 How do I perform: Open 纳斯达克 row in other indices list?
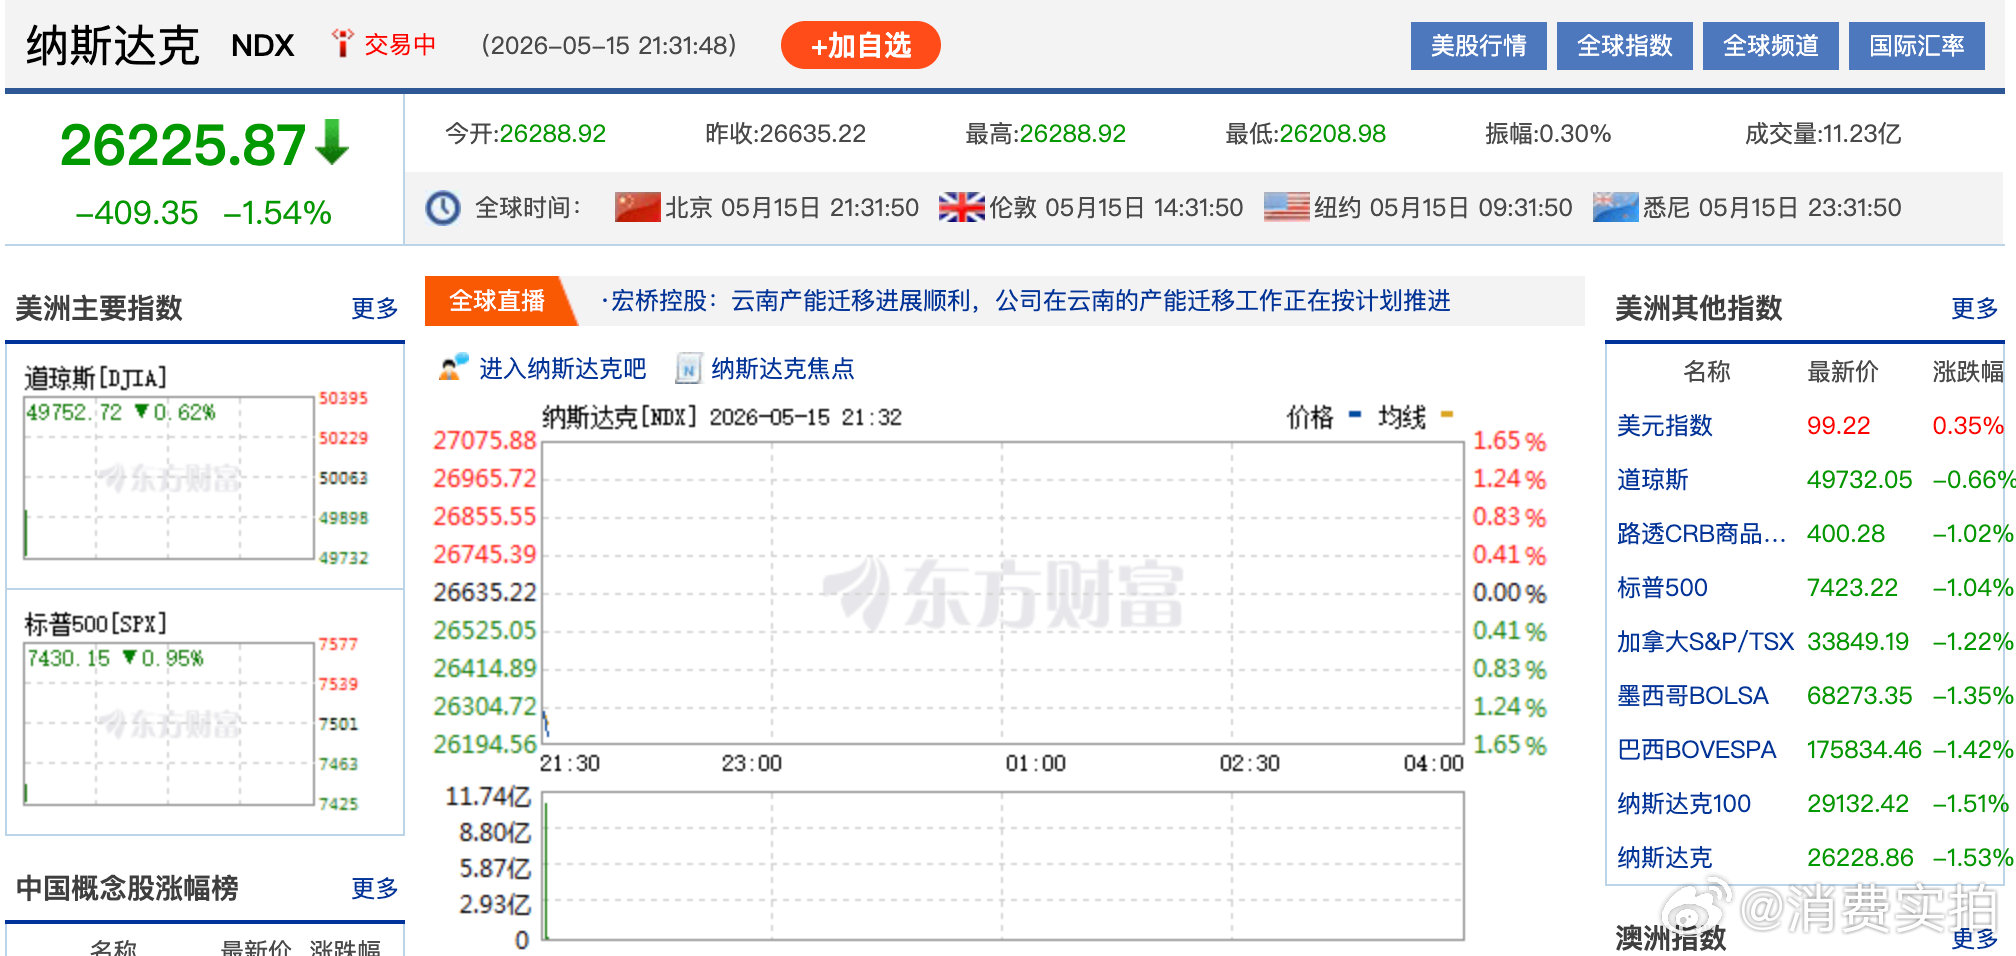[x=1665, y=858]
